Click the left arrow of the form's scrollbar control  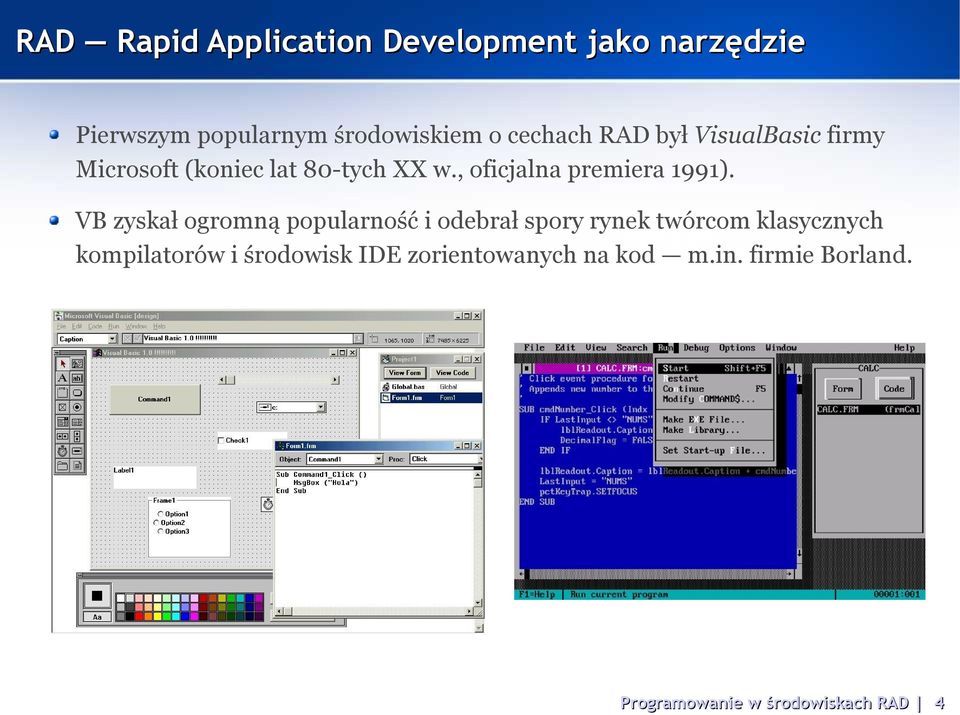click(x=222, y=380)
